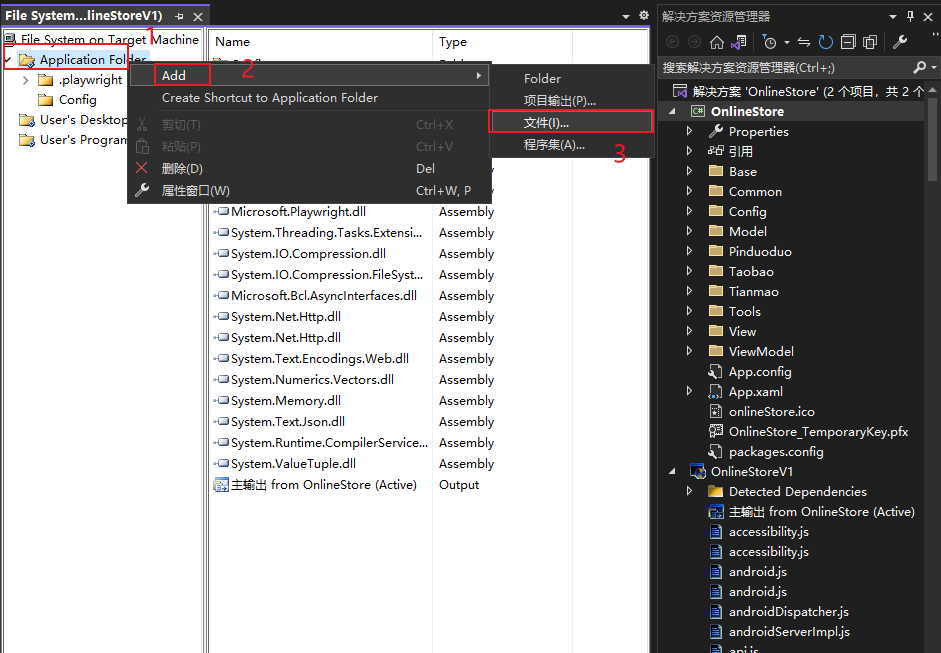This screenshot has width=941, height=653.
Task: Toggle auto-hide pin on Solution Explorer panel
Action: pos(910,17)
